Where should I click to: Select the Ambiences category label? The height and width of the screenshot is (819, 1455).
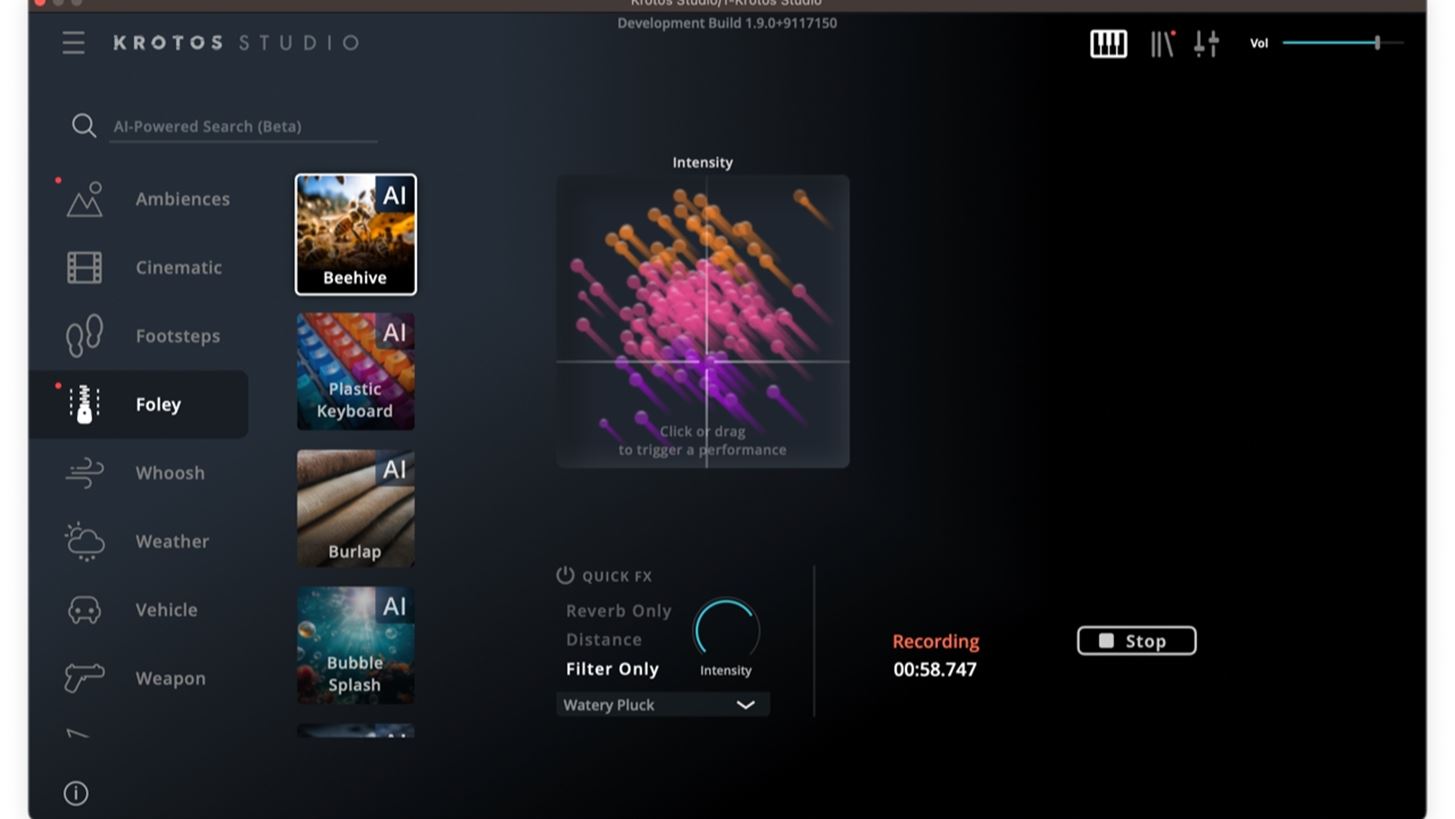pyautogui.click(x=183, y=199)
